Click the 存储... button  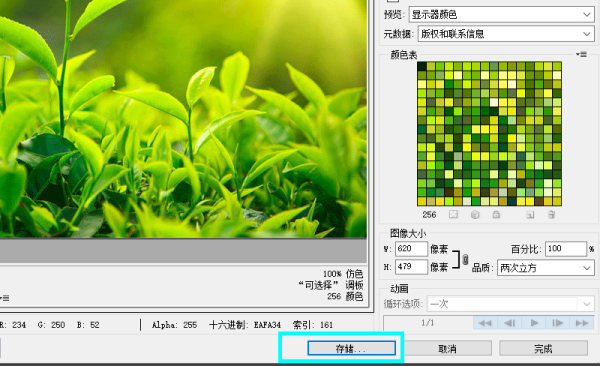(x=351, y=348)
